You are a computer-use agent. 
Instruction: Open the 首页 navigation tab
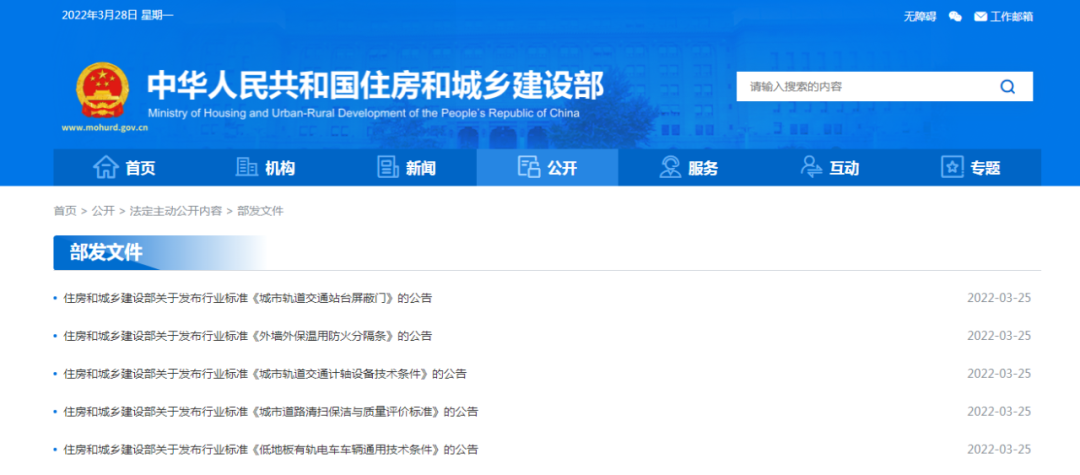click(x=124, y=167)
